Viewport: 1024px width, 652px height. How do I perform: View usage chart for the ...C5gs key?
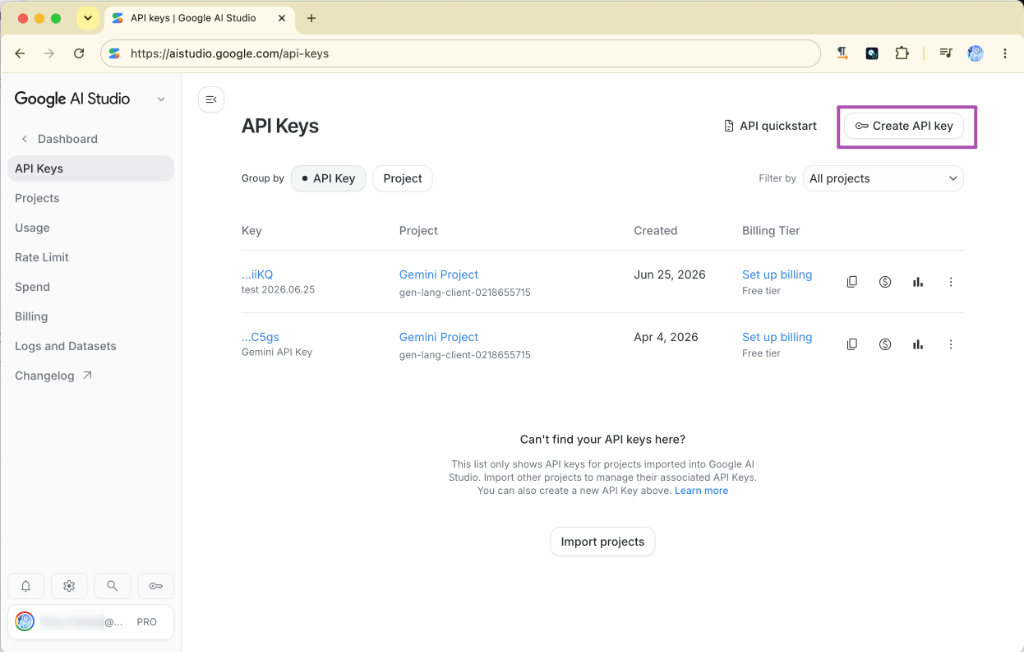point(918,344)
